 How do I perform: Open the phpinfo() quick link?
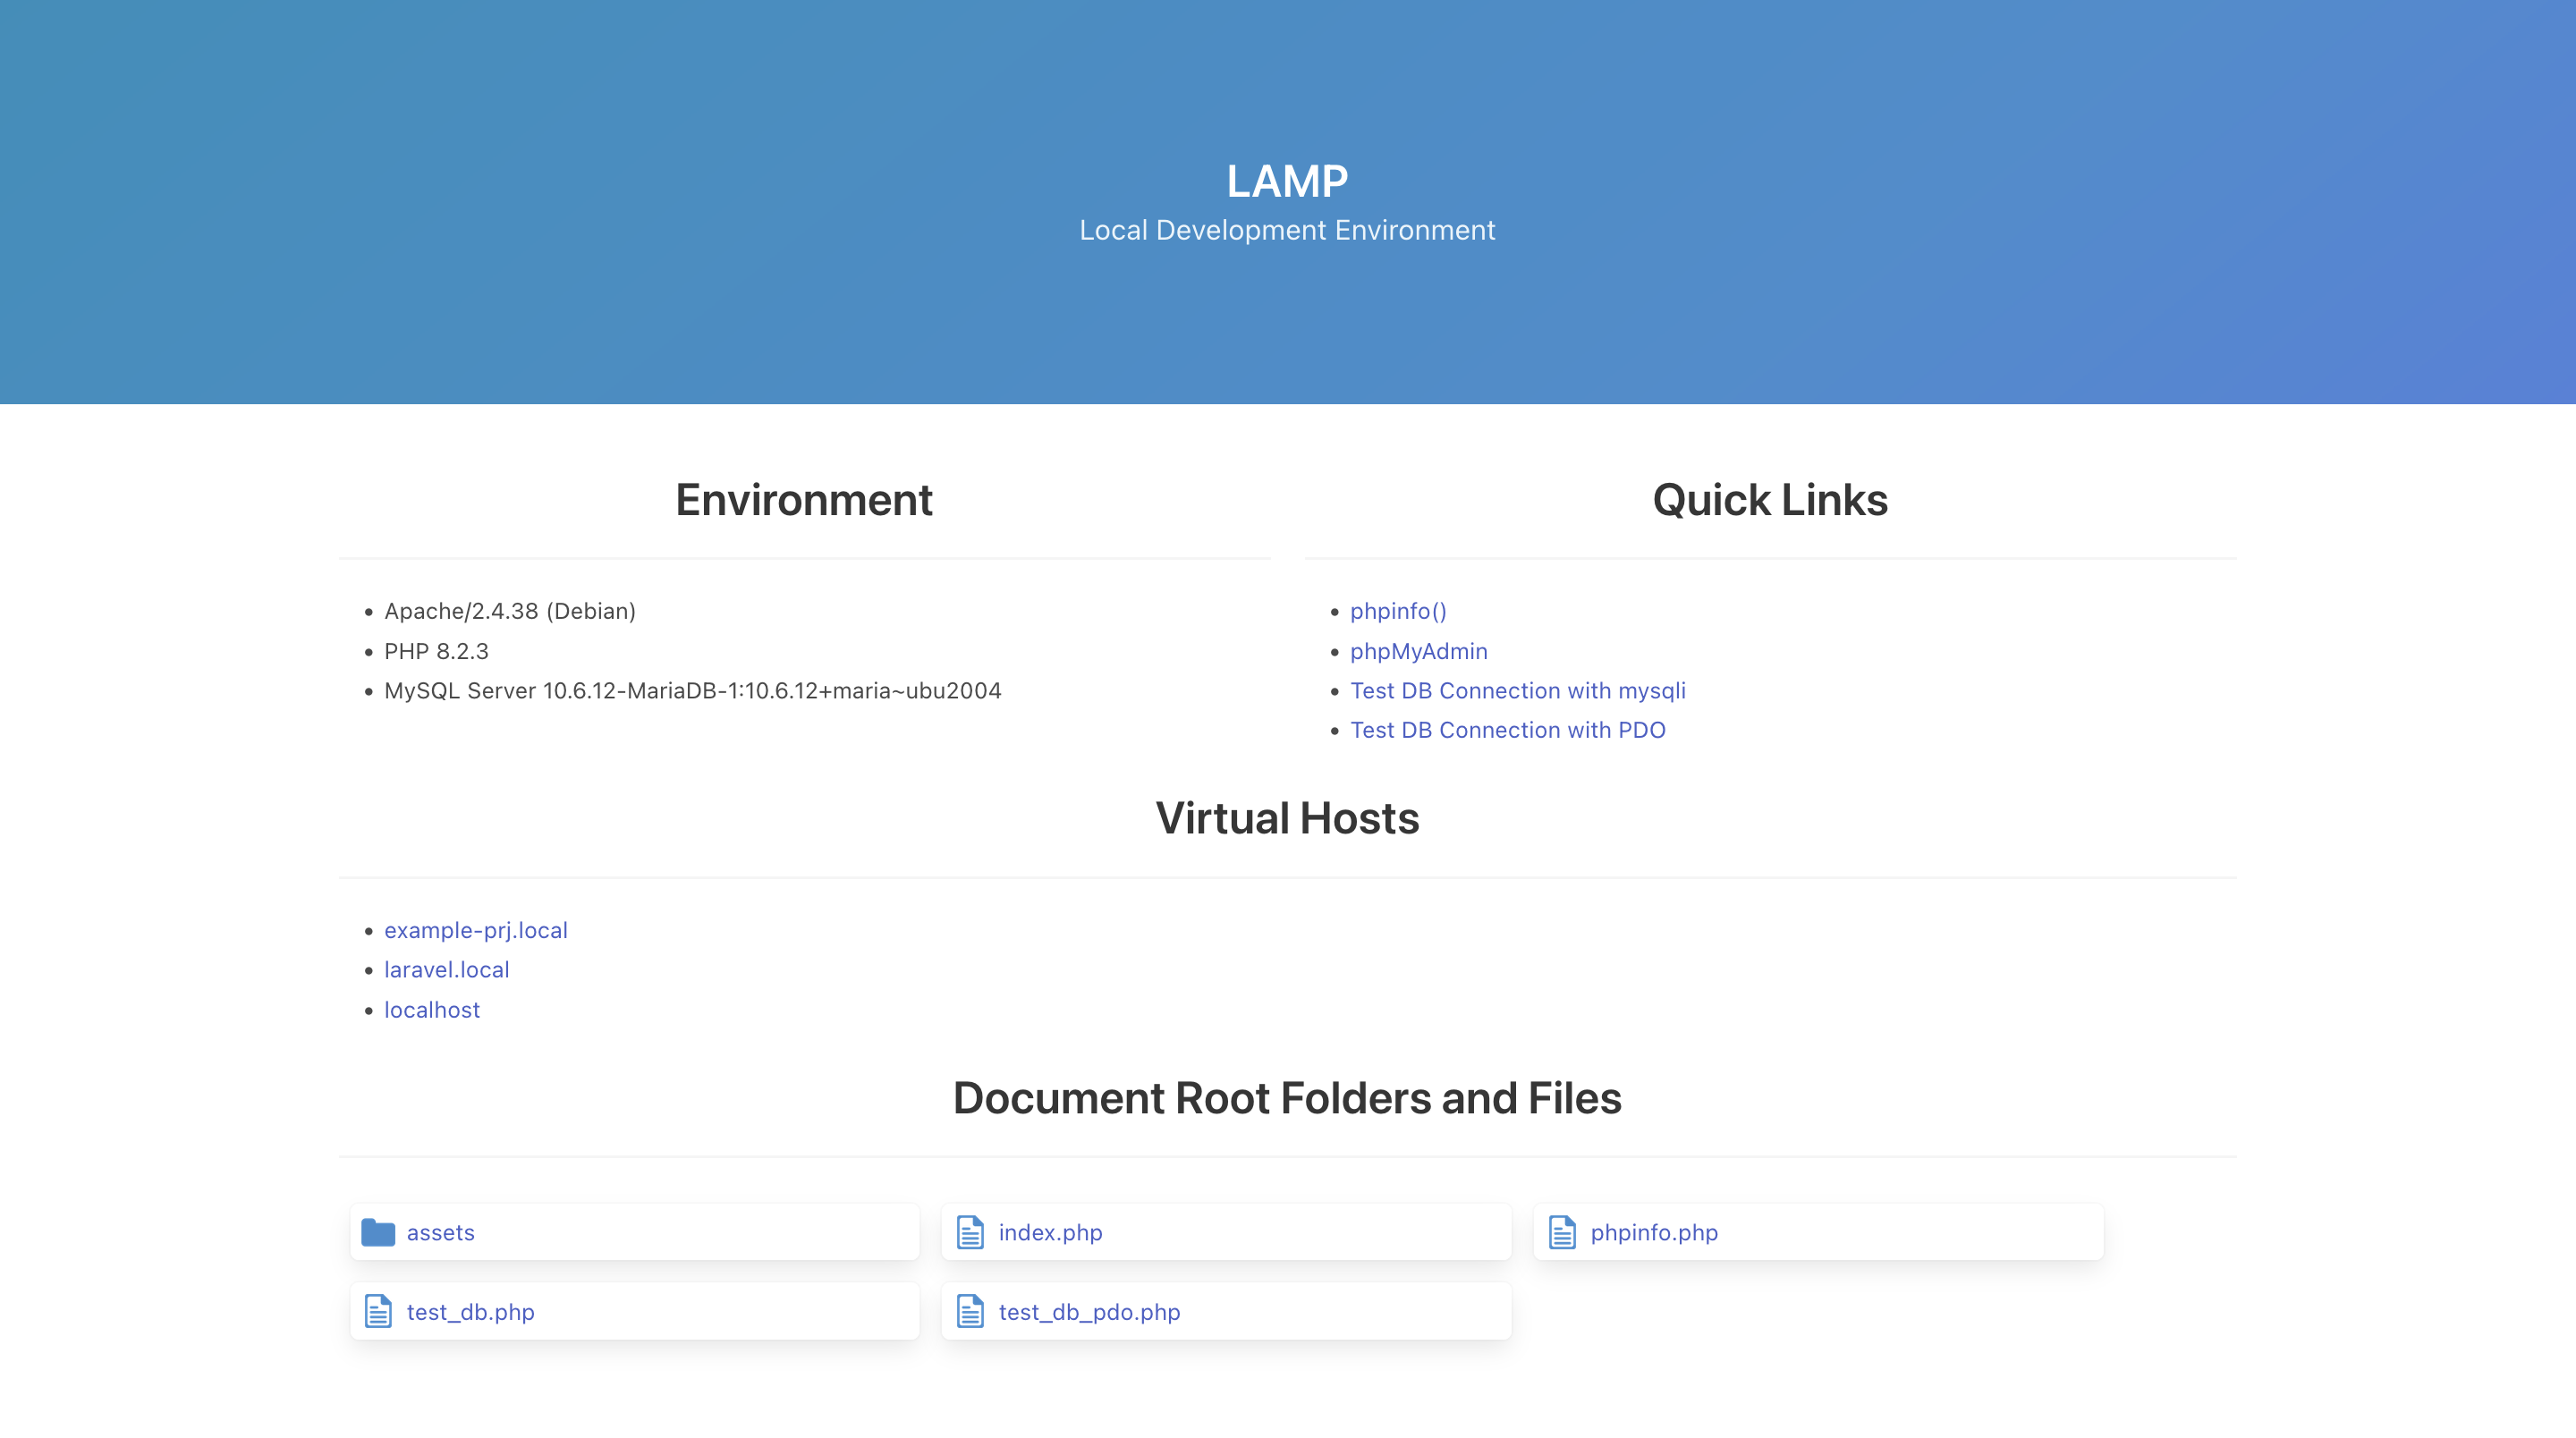pos(1398,611)
